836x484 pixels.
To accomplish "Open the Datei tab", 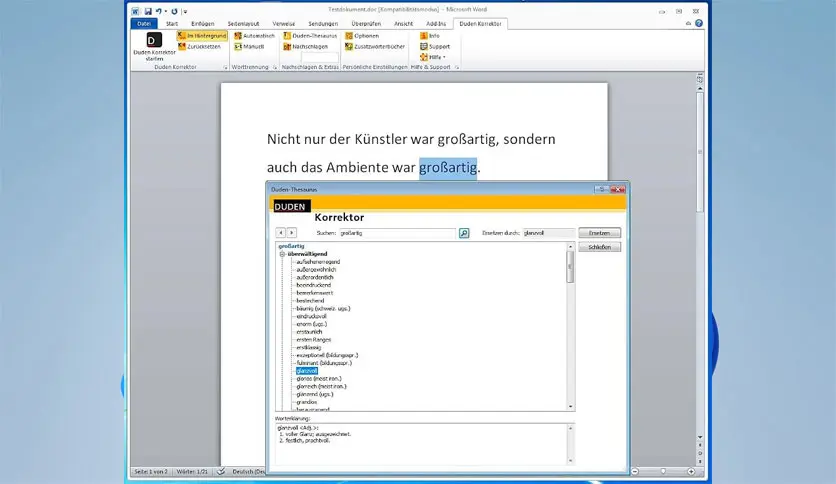I will pyautogui.click(x=144, y=23).
